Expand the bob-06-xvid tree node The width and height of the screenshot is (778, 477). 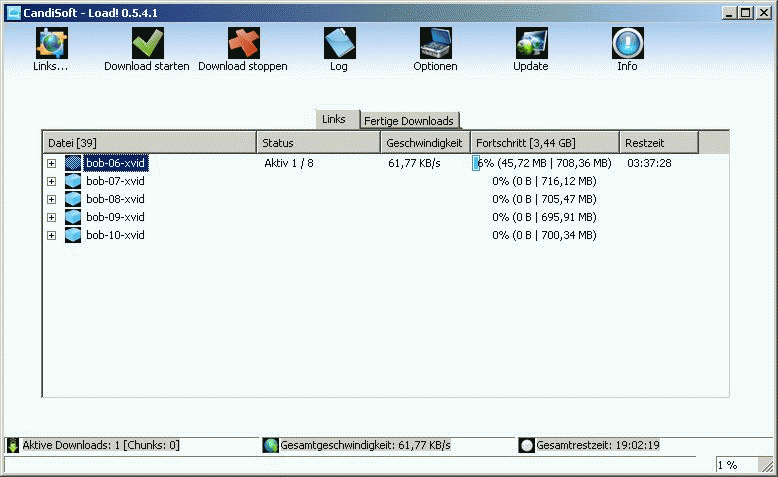tap(52, 163)
